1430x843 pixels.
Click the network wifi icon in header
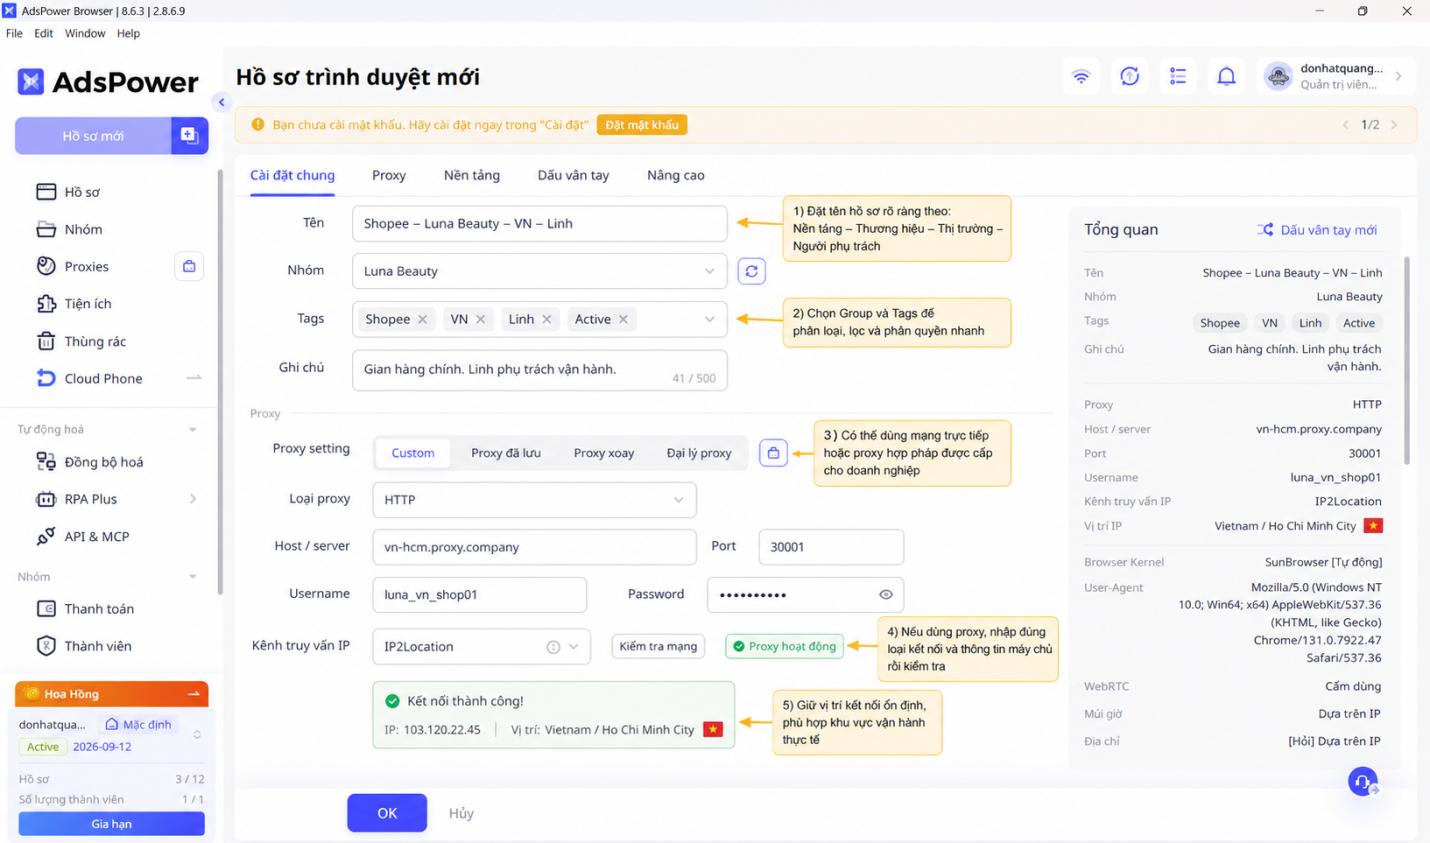coord(1081,77)
